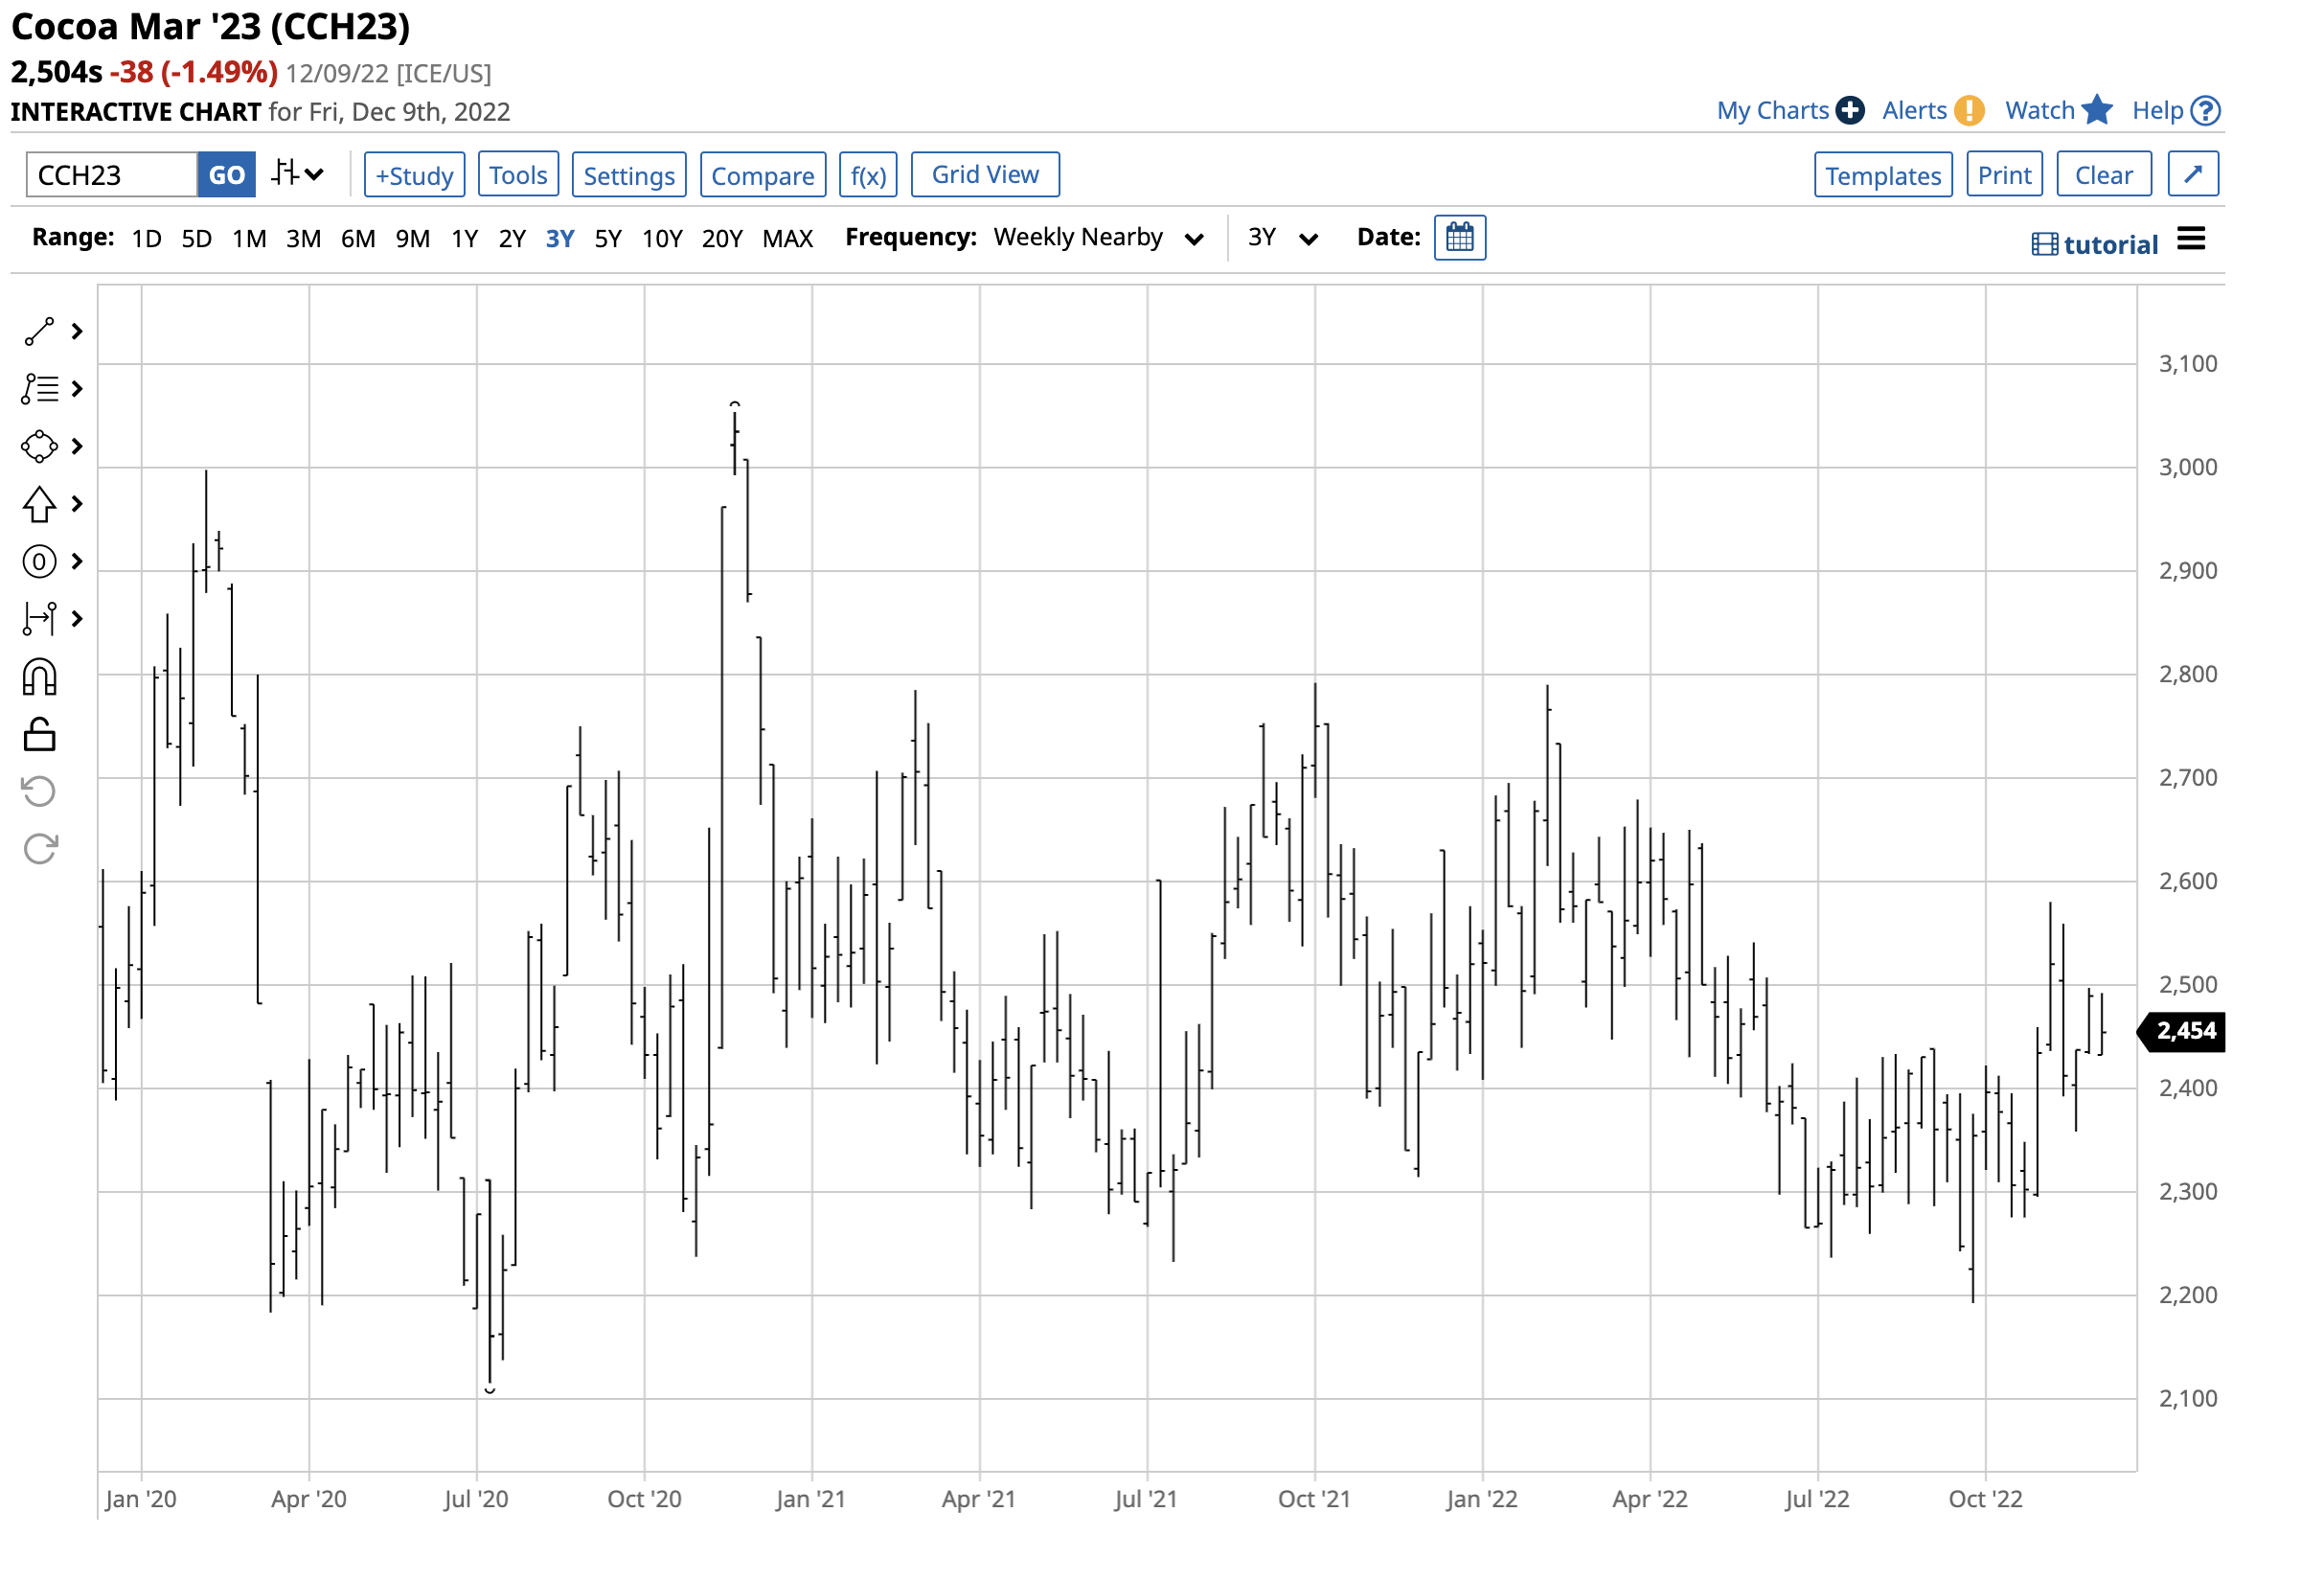
Task: Open the Fibonacci retracement tool
Action: tap(40, 561)
